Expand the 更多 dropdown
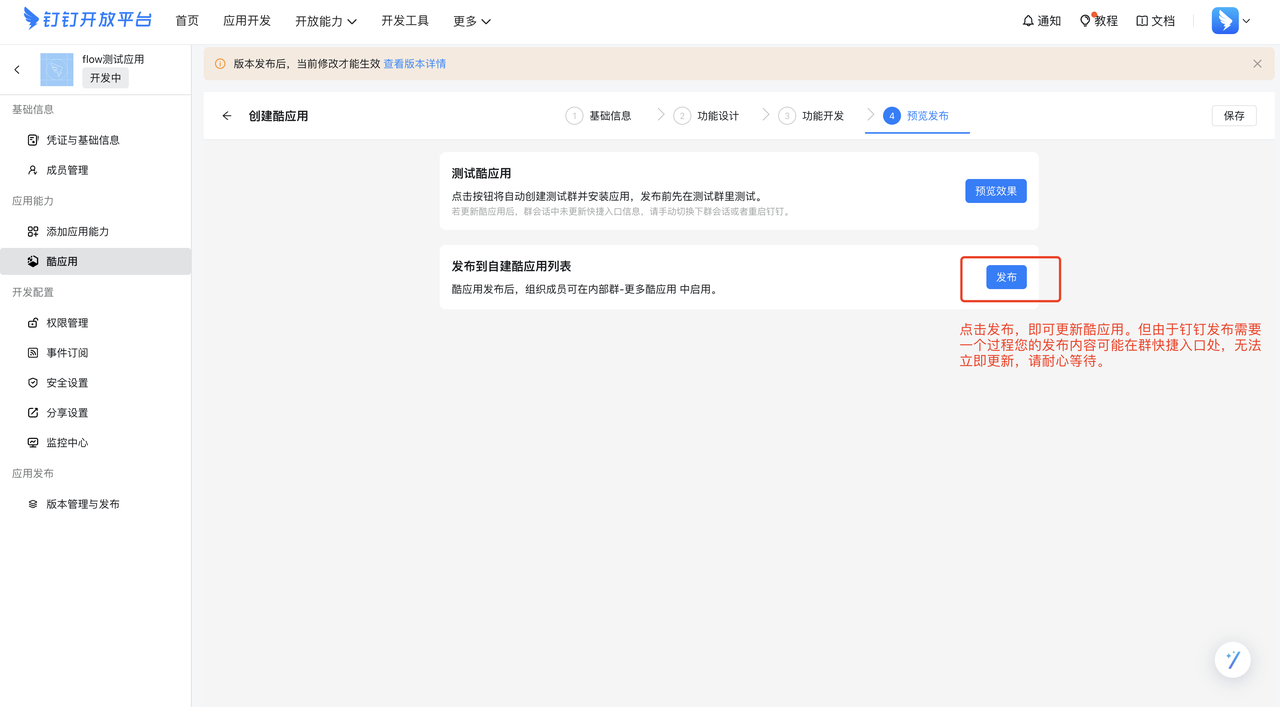1280x707 pixels. point(471,20)
